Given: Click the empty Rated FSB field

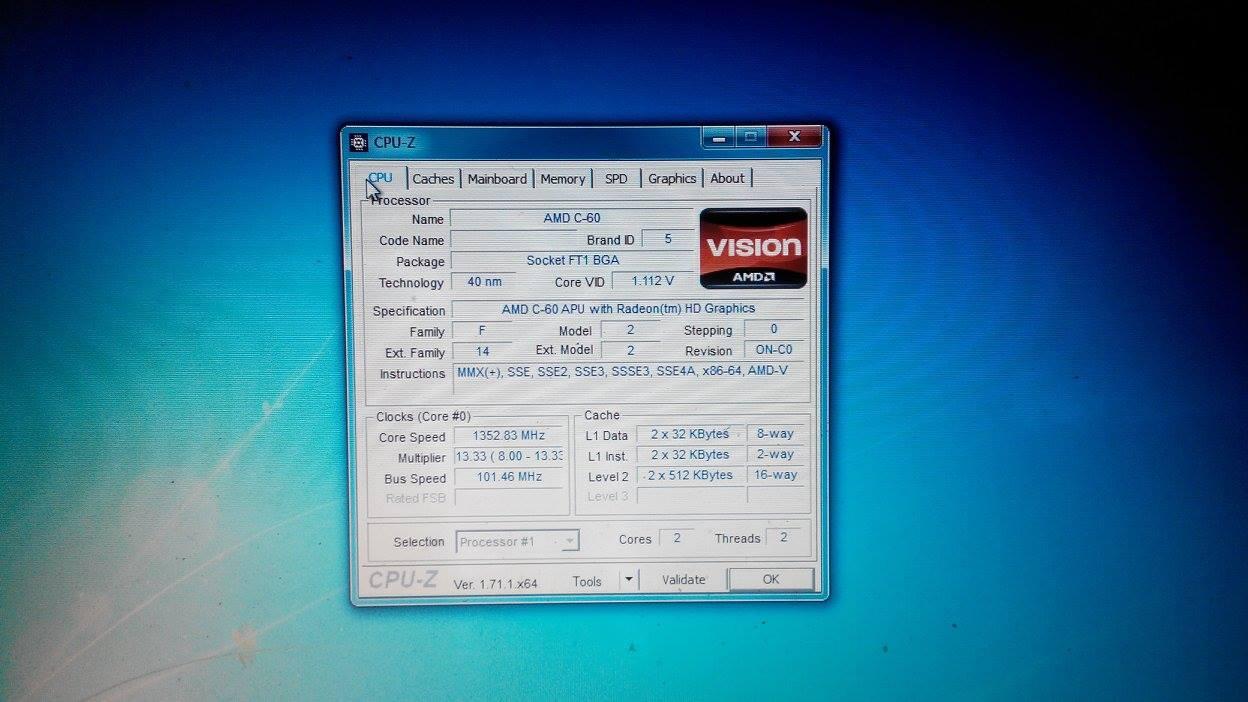Looking at the screenshot, I should (x=509, y=497).
